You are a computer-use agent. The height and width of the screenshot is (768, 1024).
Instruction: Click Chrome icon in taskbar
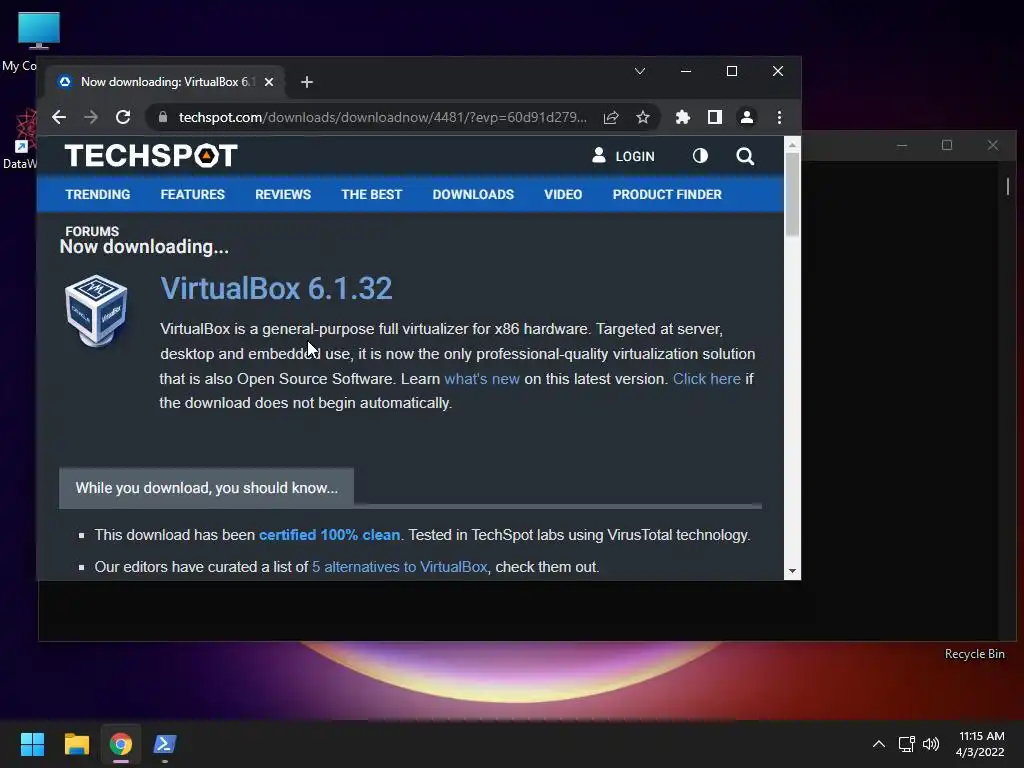121,744
